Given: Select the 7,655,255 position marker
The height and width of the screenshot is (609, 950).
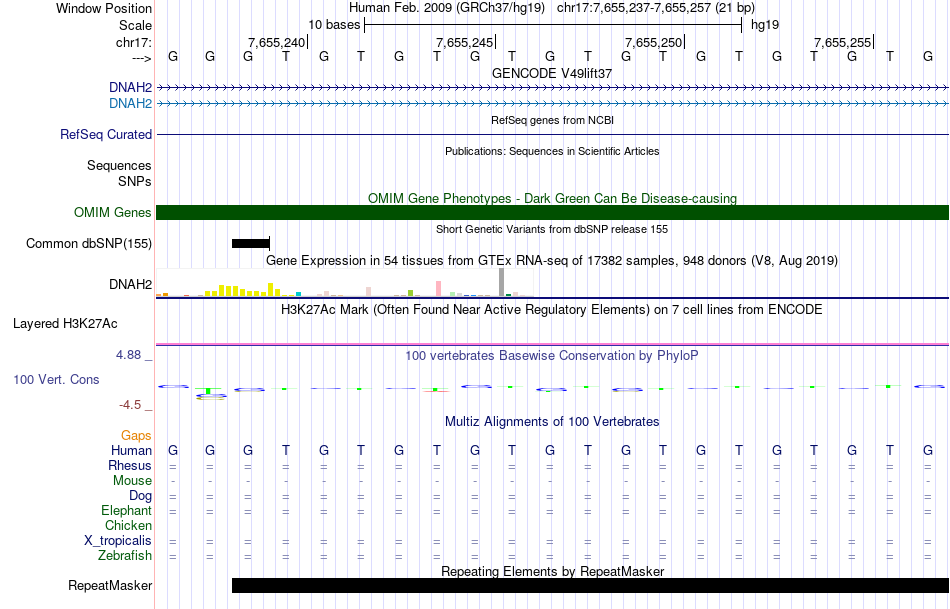Looking at the screenshot, I should click(x=843, y=42).
